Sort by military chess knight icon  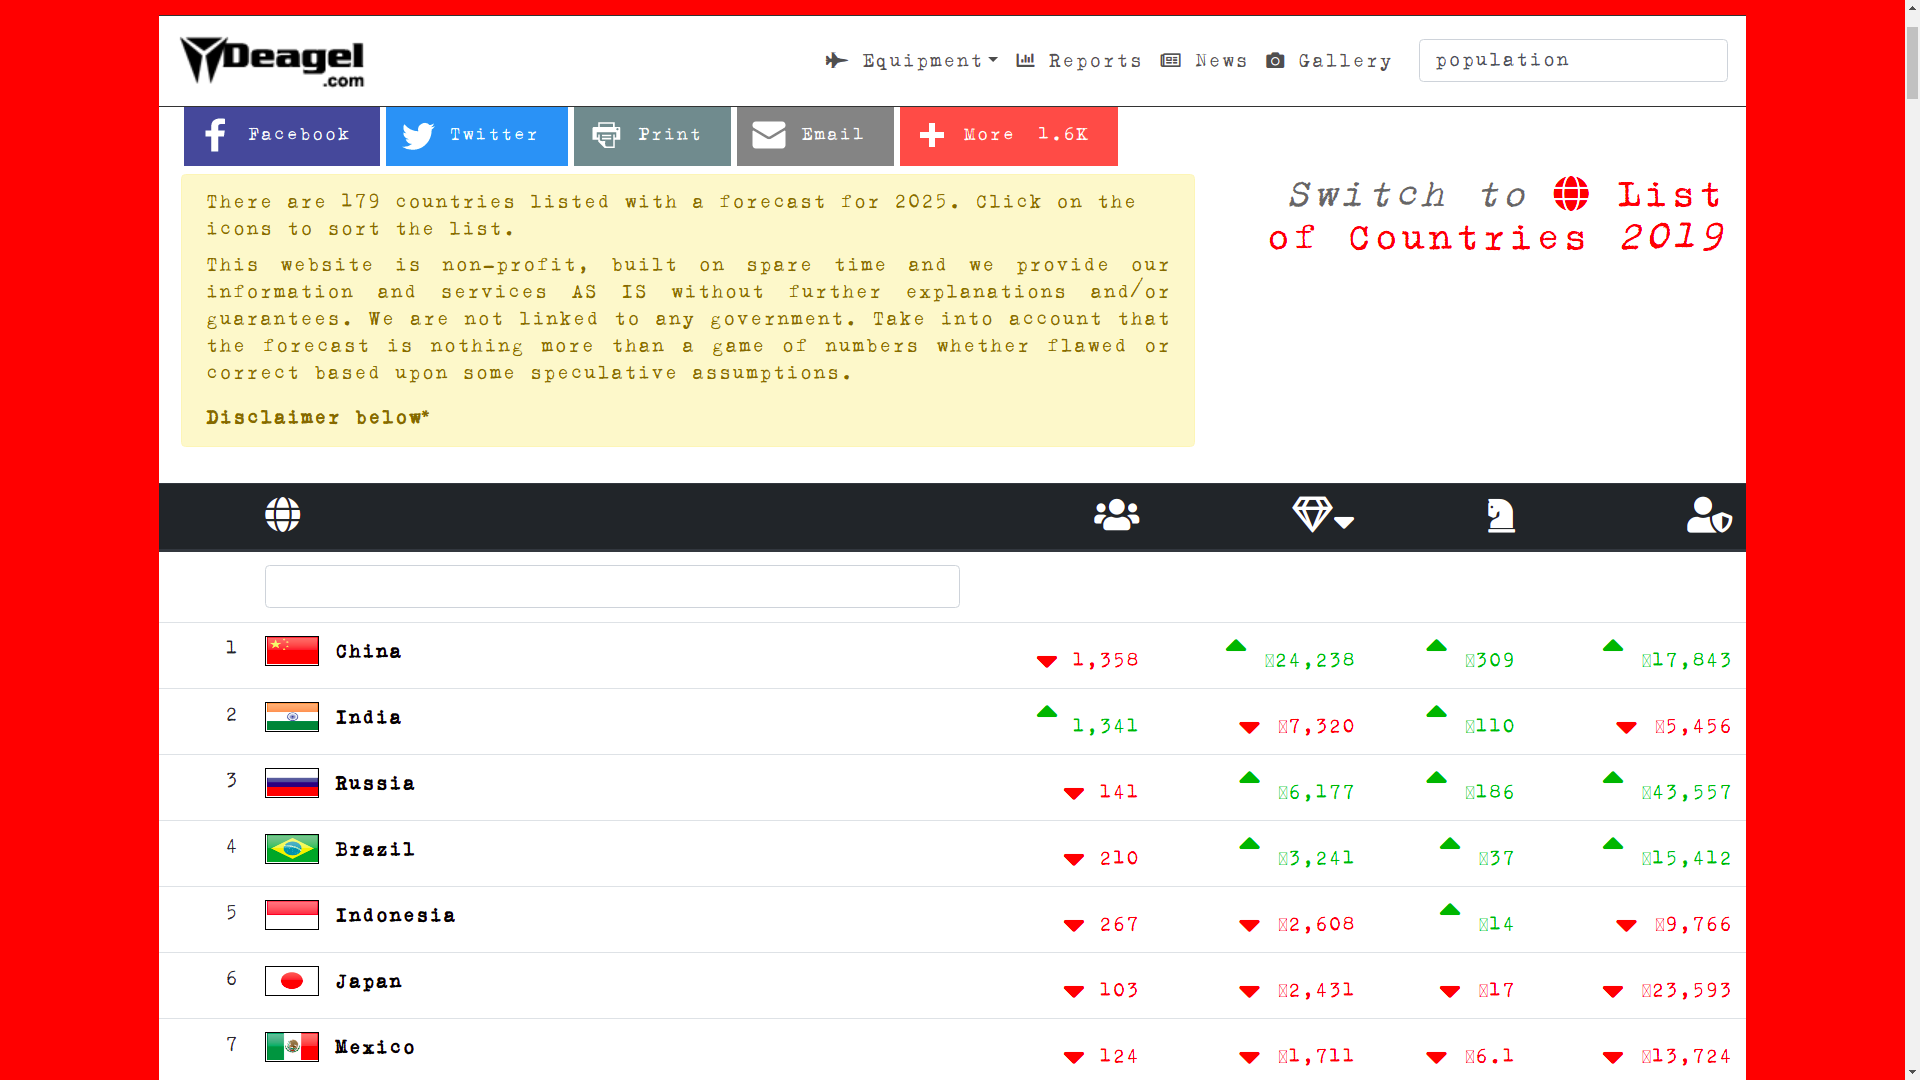[1500, 515]
